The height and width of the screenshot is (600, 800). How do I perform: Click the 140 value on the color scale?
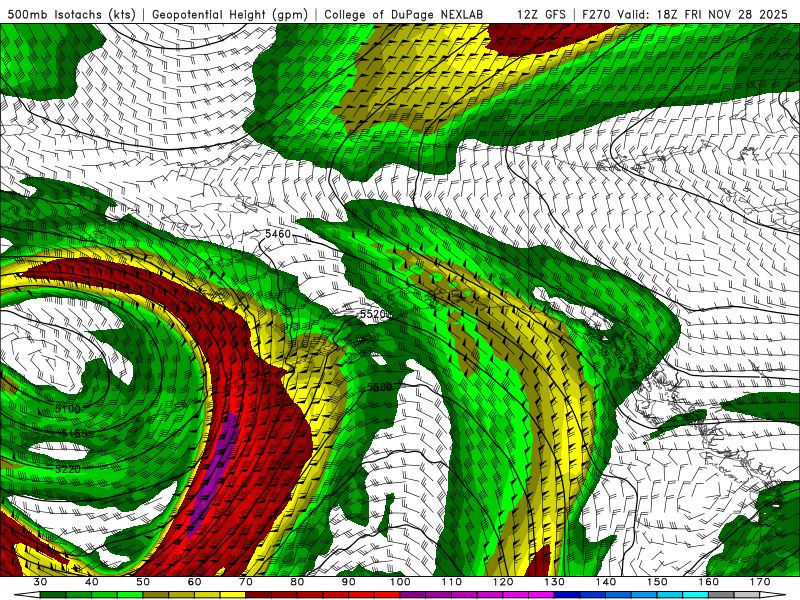coord(606,582)
